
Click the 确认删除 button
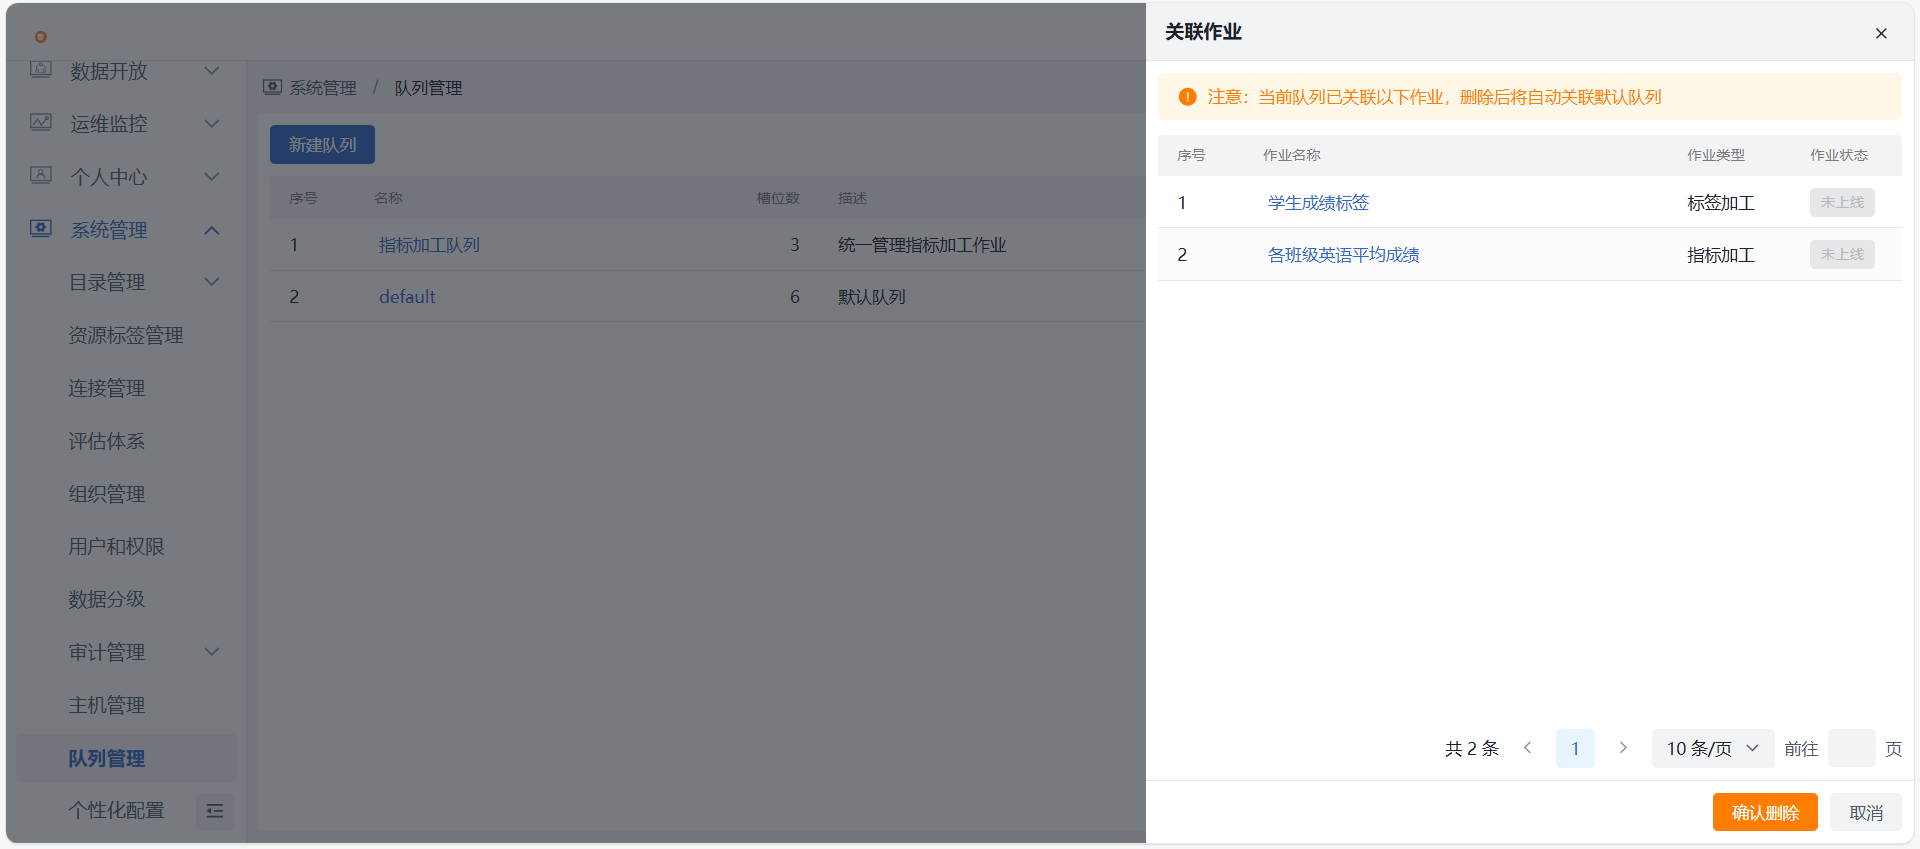pyautogui.click(x=1765, y=812)
